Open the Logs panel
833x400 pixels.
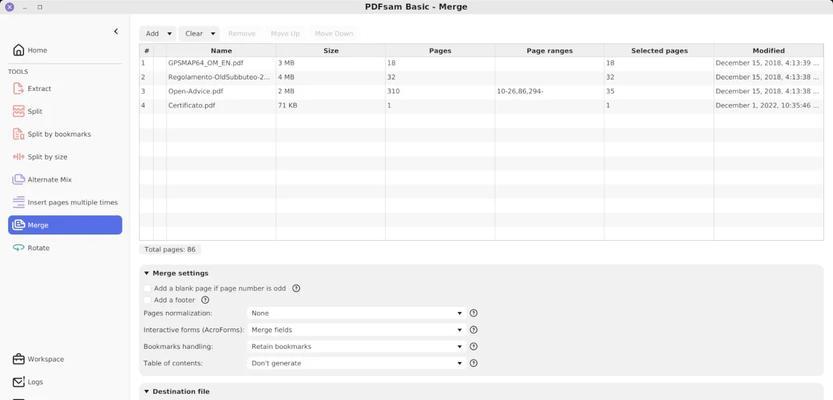click(65, 382)
